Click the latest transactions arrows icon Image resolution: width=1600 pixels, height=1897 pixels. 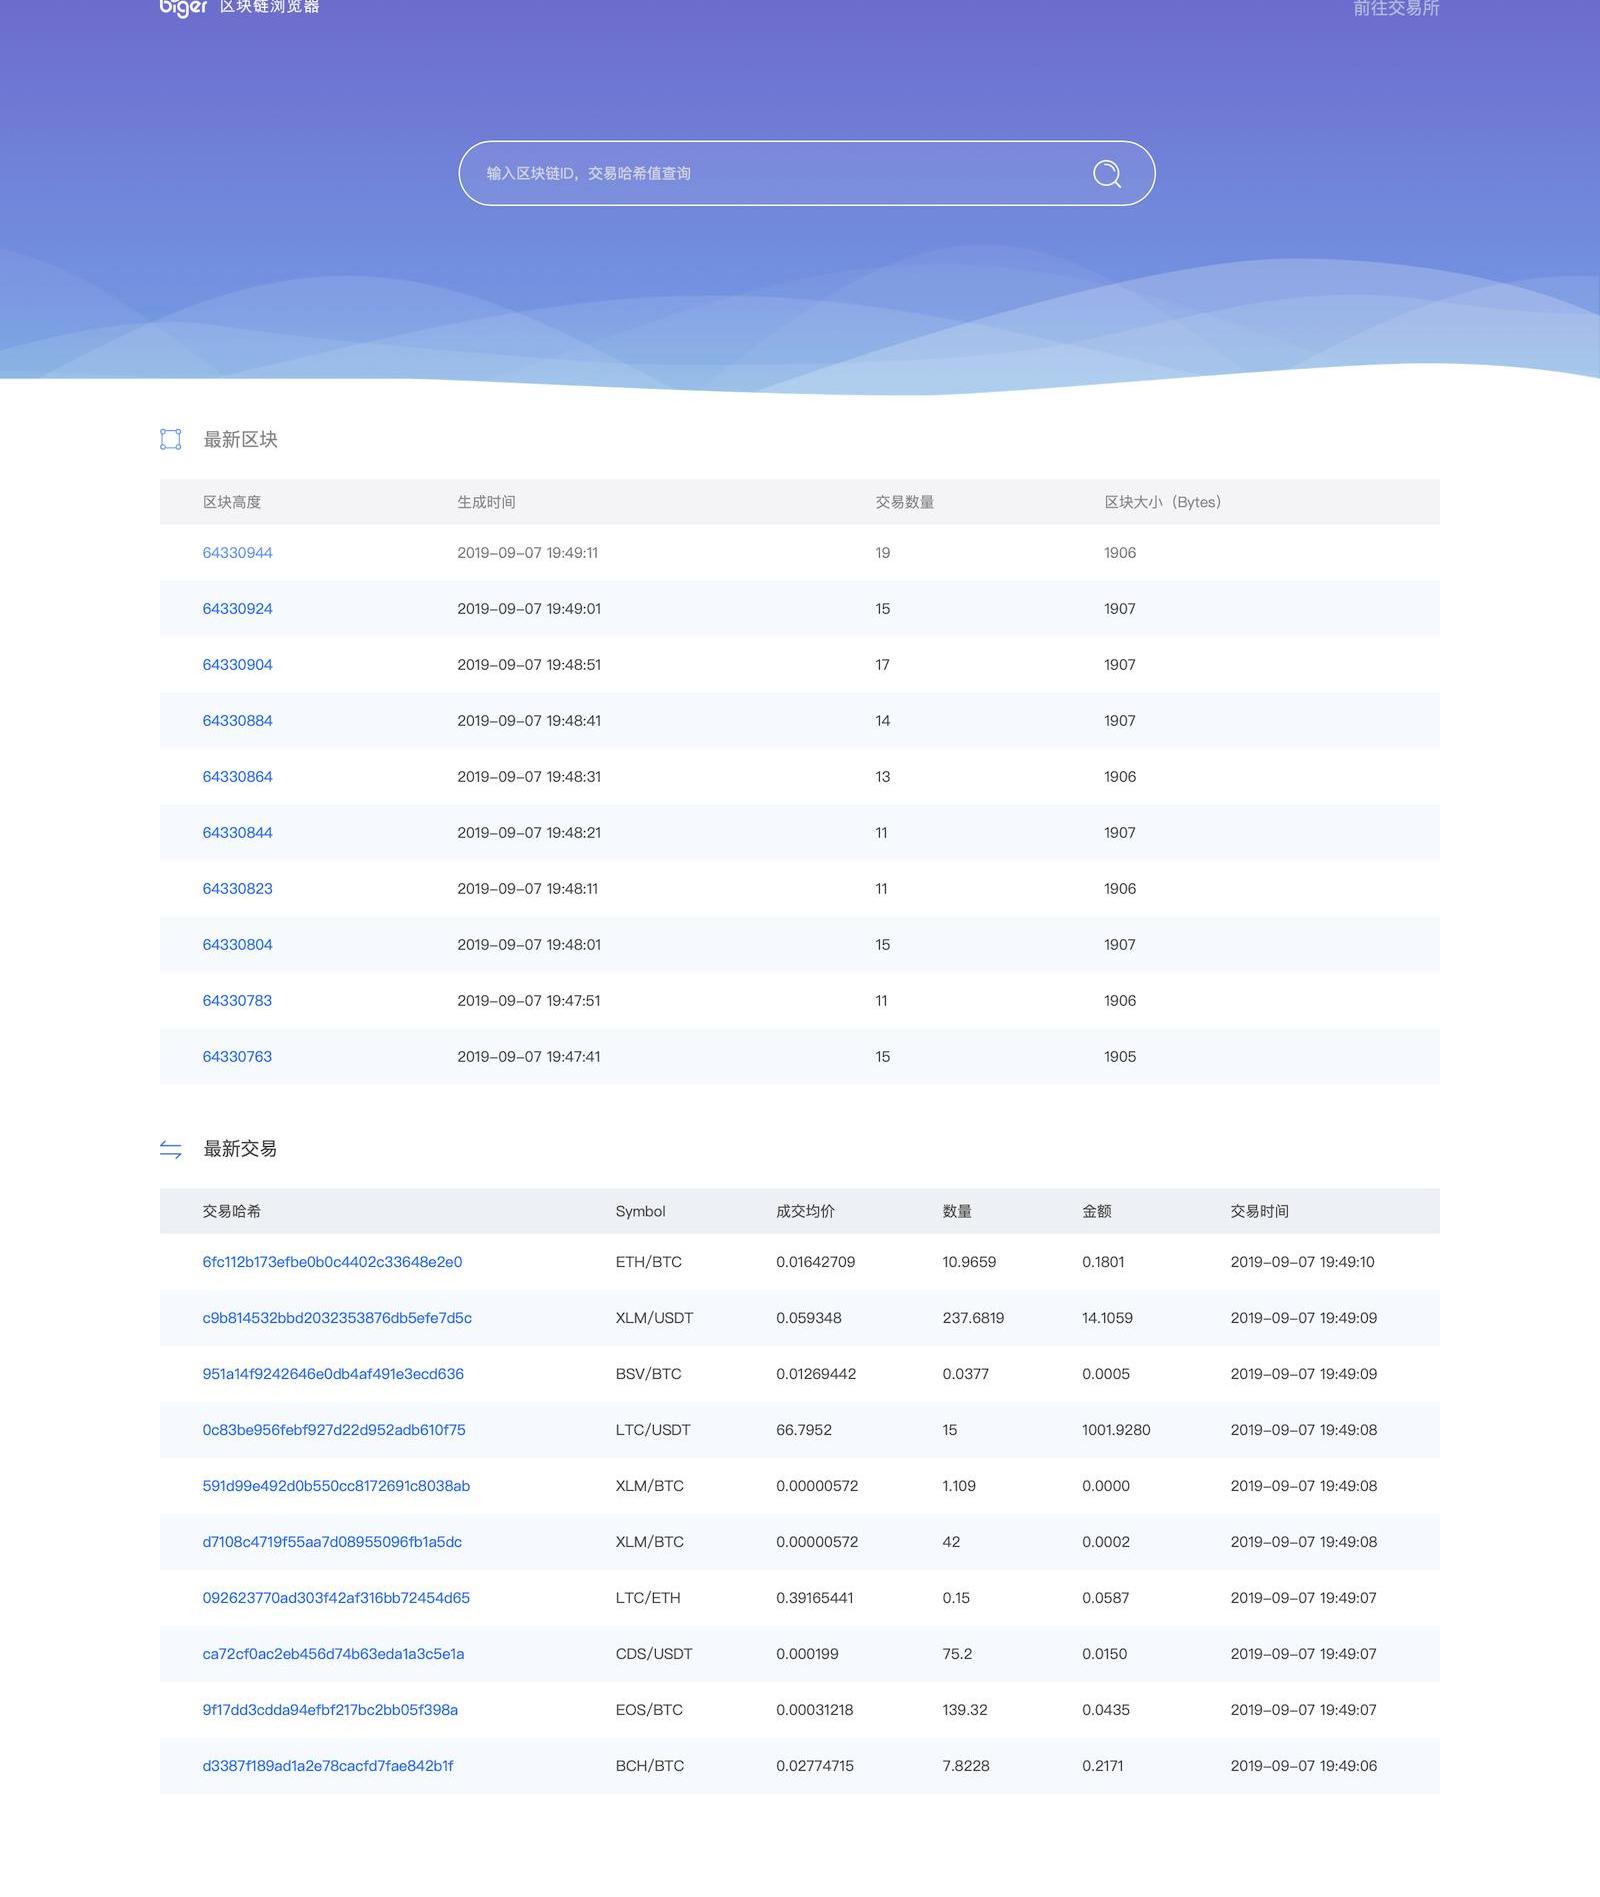tap(171, 1149)
